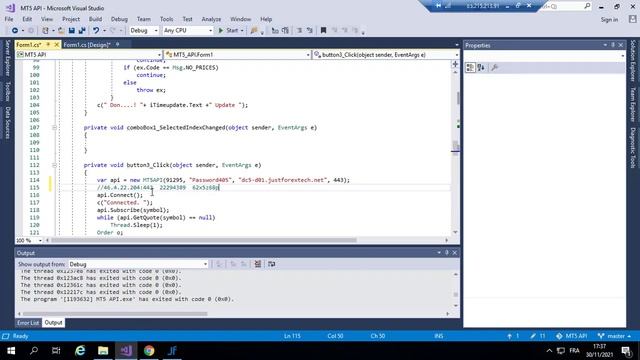
Task: Click the Increase Indent toolbar icon
Action: coord(309,31)
